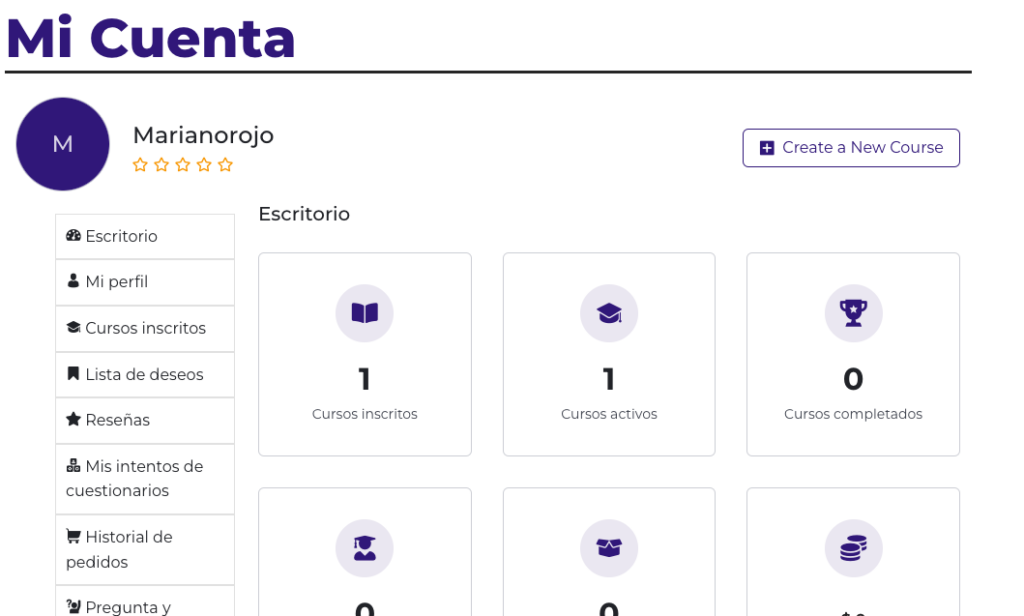Select Lista de deseos menu entry
The height and width of the screenshot is (616, 1024).
145,375
